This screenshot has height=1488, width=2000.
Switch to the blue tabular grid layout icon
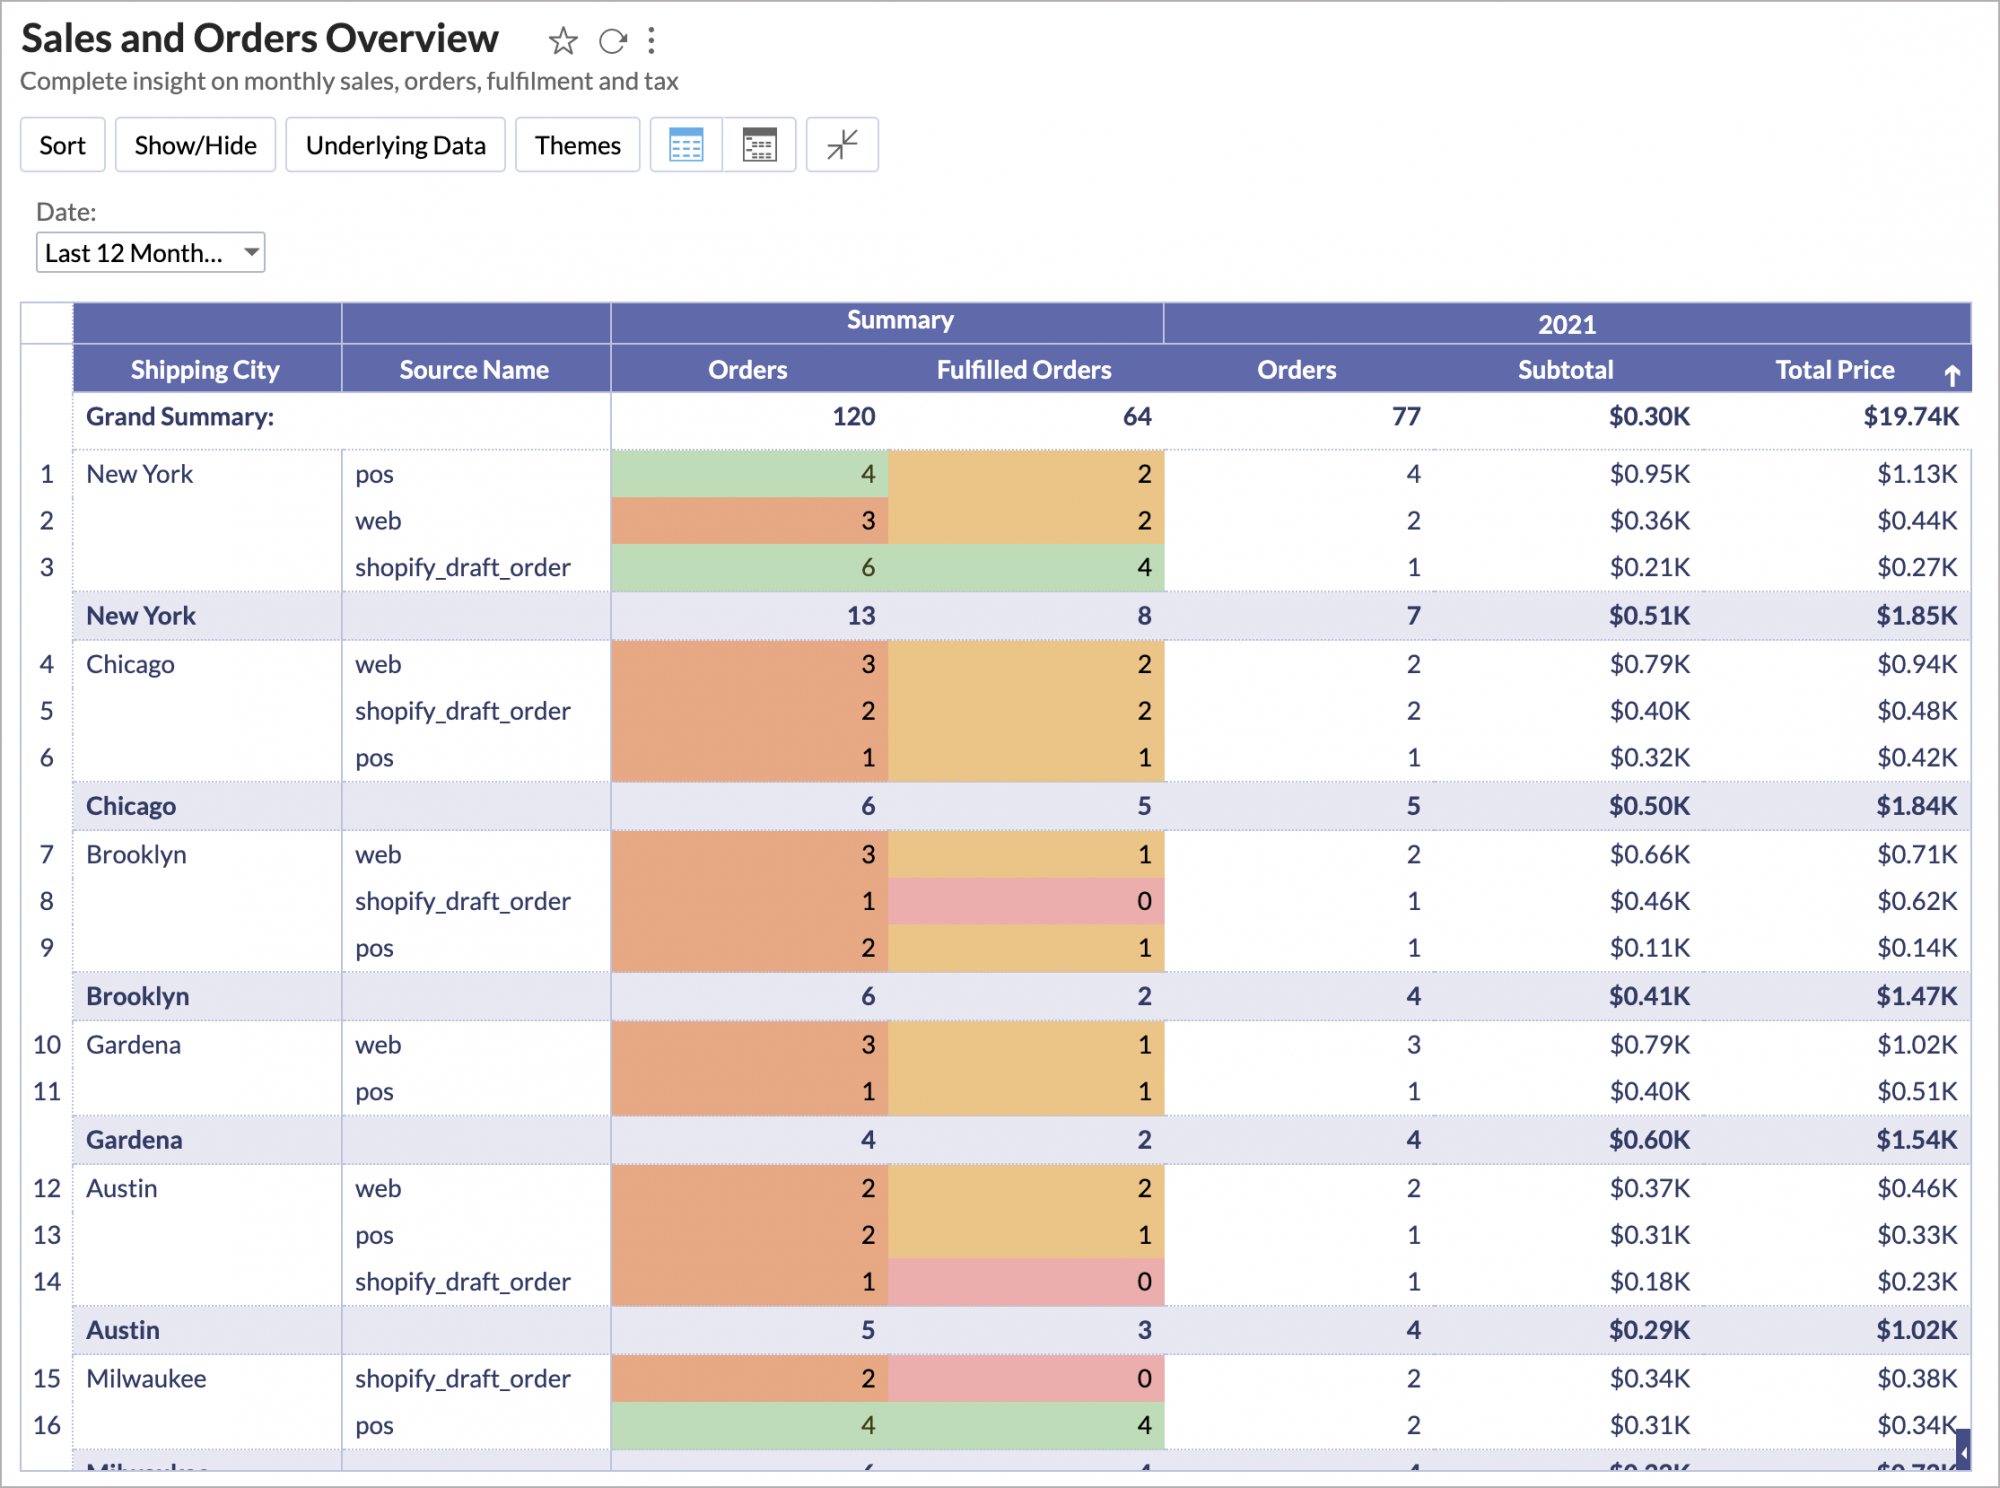[x=686, y=146]
